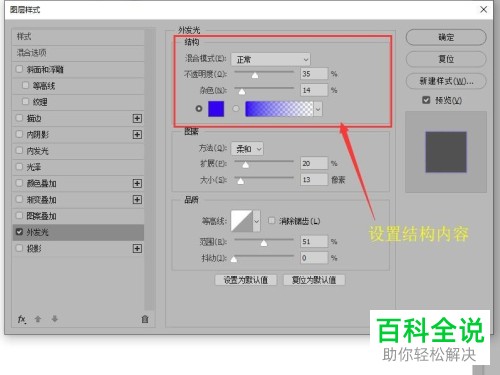Select the 外发光 effect row

tap(79, 232)
